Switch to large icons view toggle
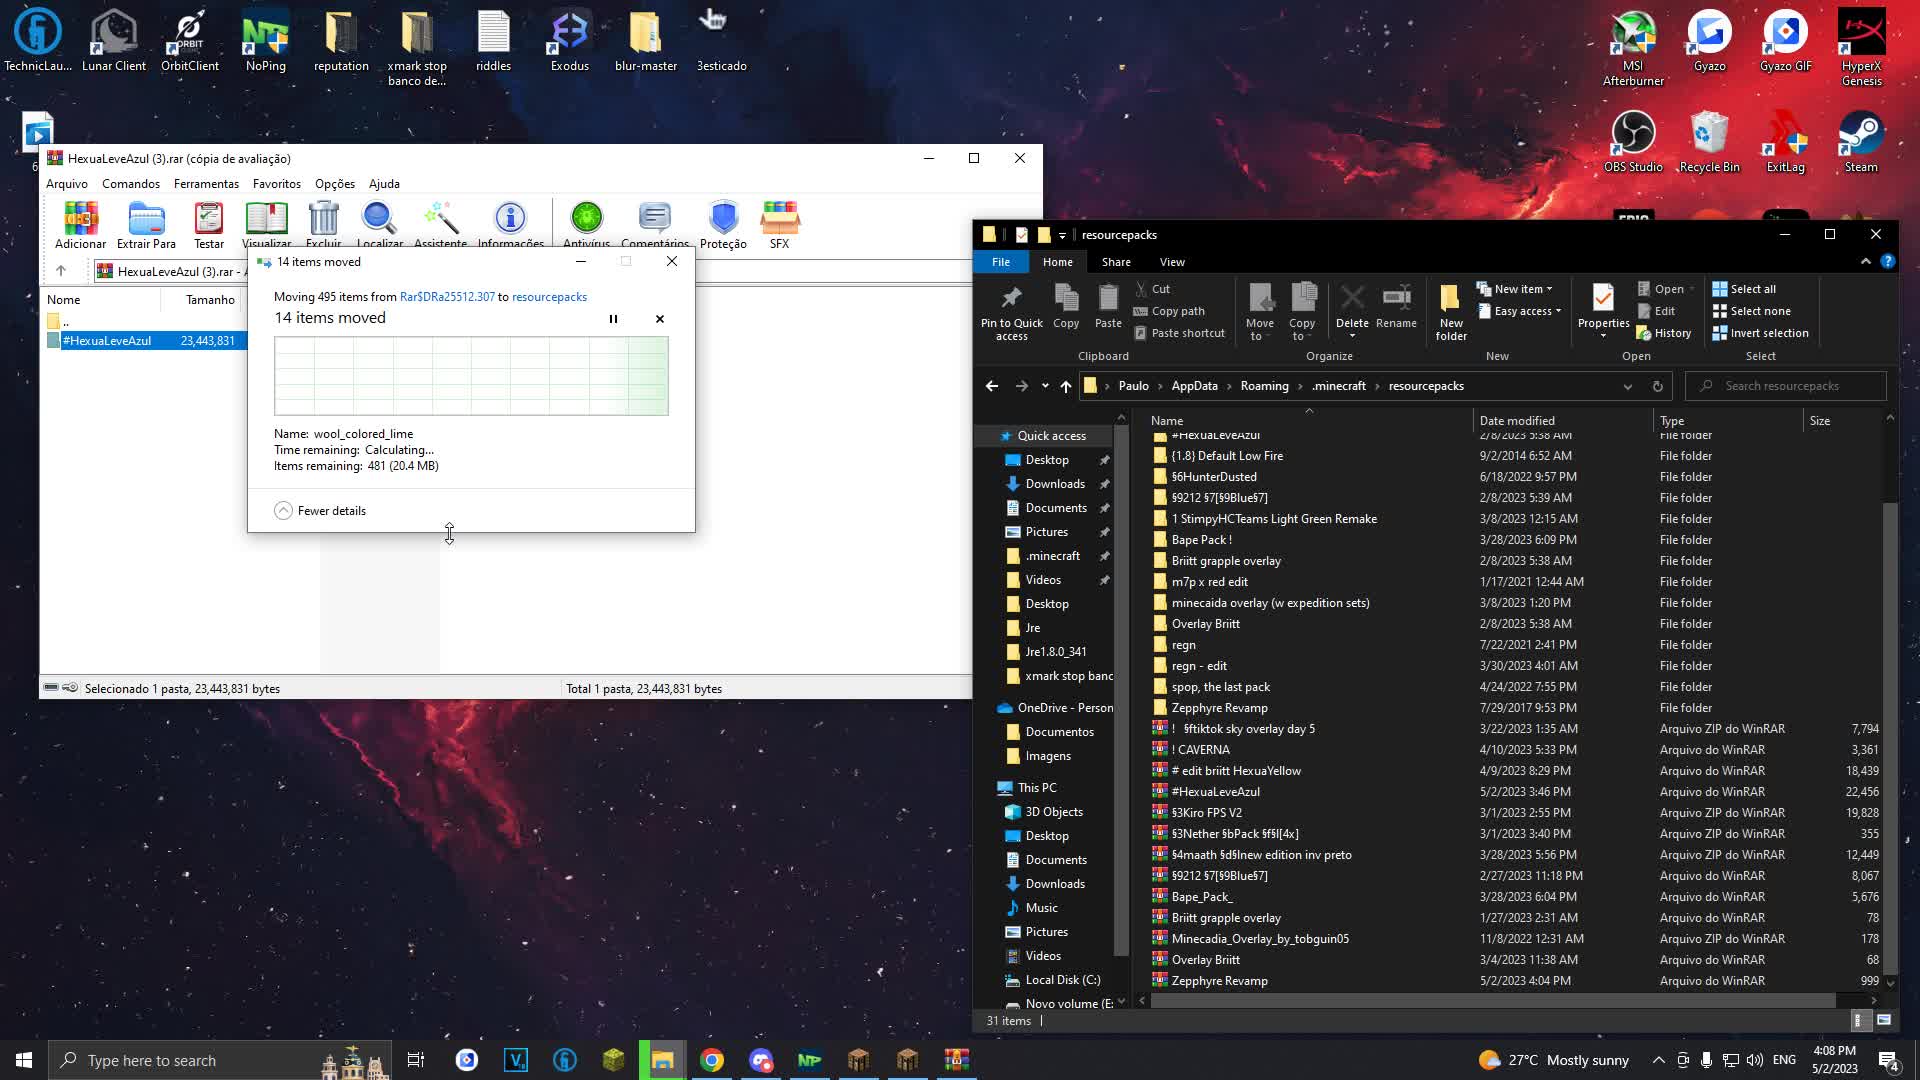Image resolution: width=1920 pixels, height=1080 pixels. pyautogui.click(x=1884, y=1020)
